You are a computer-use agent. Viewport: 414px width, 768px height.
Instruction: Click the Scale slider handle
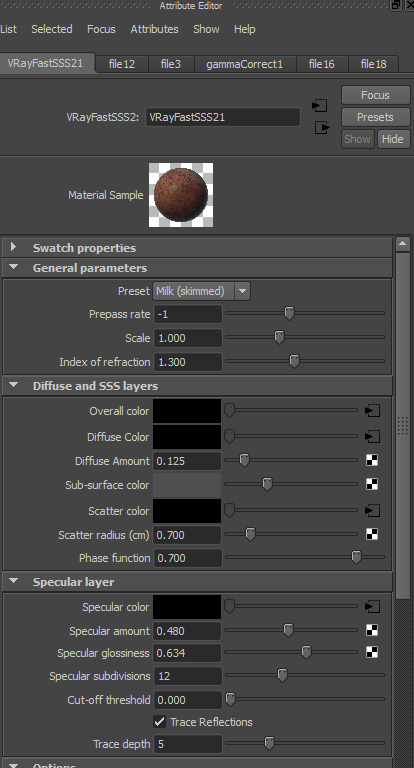click(x=279, y=337)
